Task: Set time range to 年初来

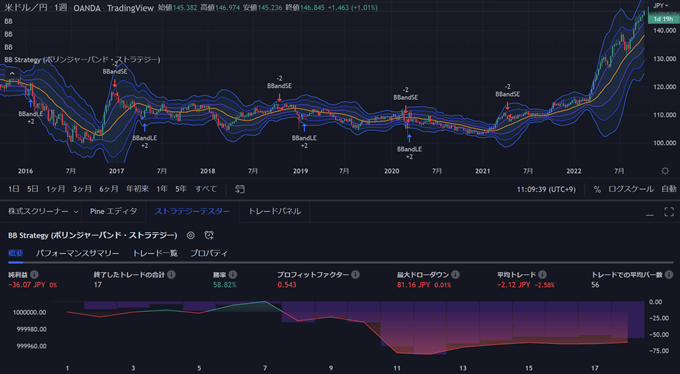Action: coord(137,189)
